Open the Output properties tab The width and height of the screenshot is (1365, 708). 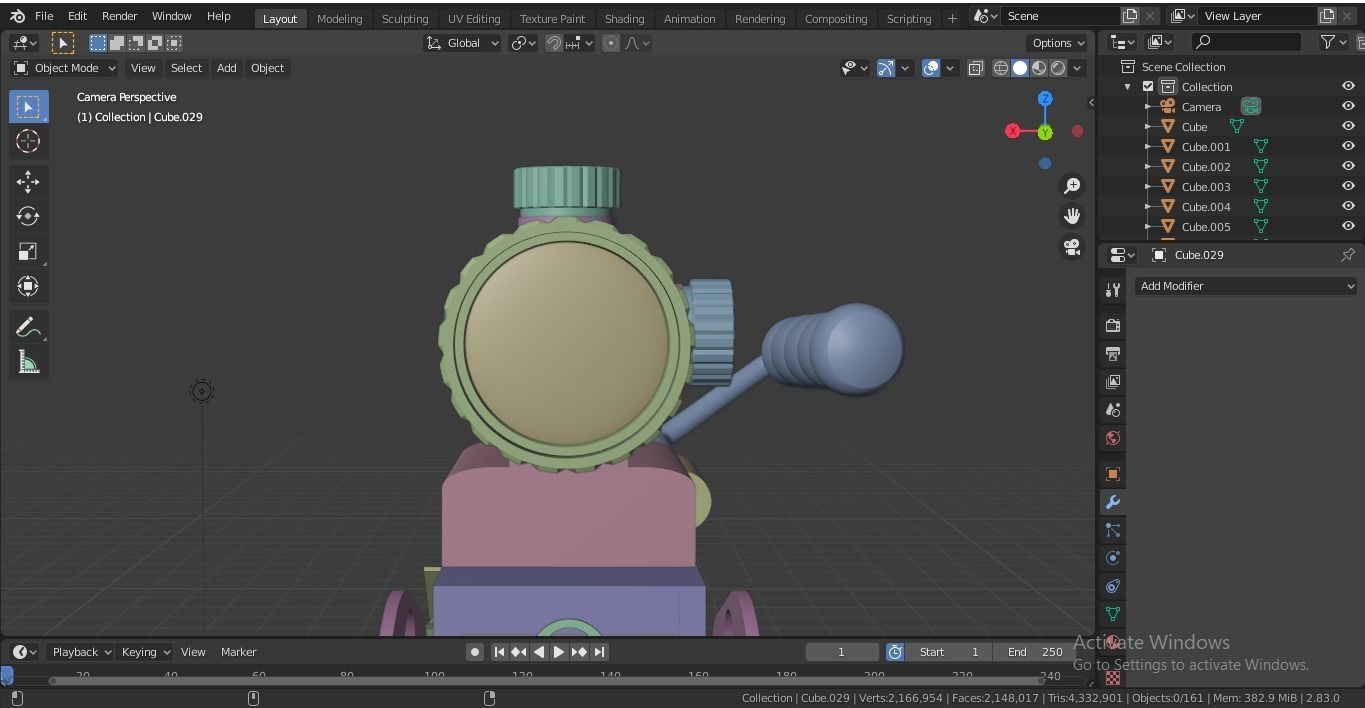tap(1113, 353)
